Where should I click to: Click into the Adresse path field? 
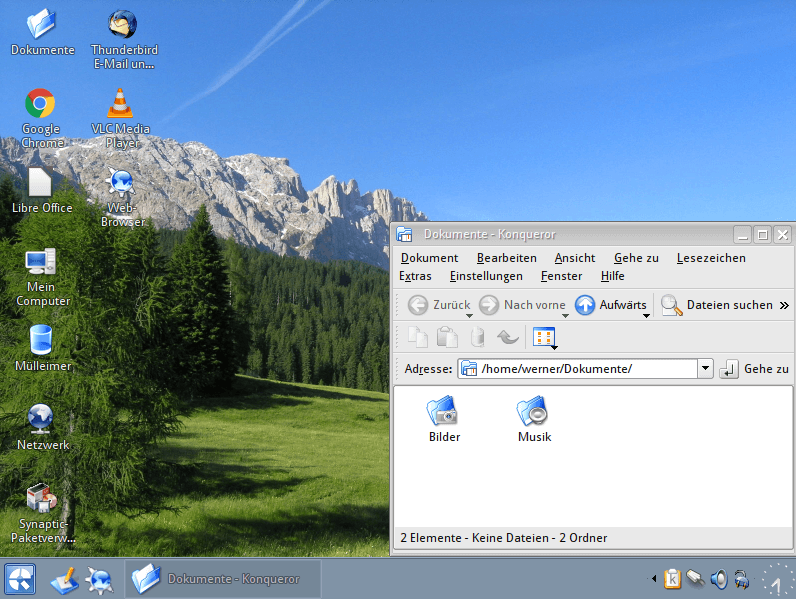coord(585,369)
